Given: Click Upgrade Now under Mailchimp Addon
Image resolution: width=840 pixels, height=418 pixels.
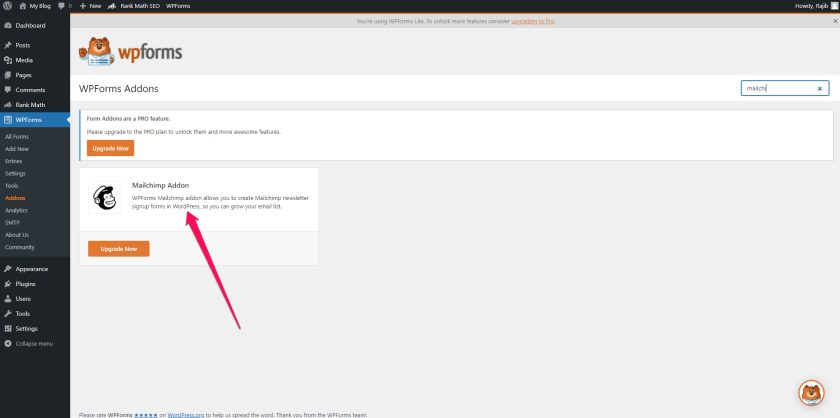Looking at the screenshot, I should (119, 249).
